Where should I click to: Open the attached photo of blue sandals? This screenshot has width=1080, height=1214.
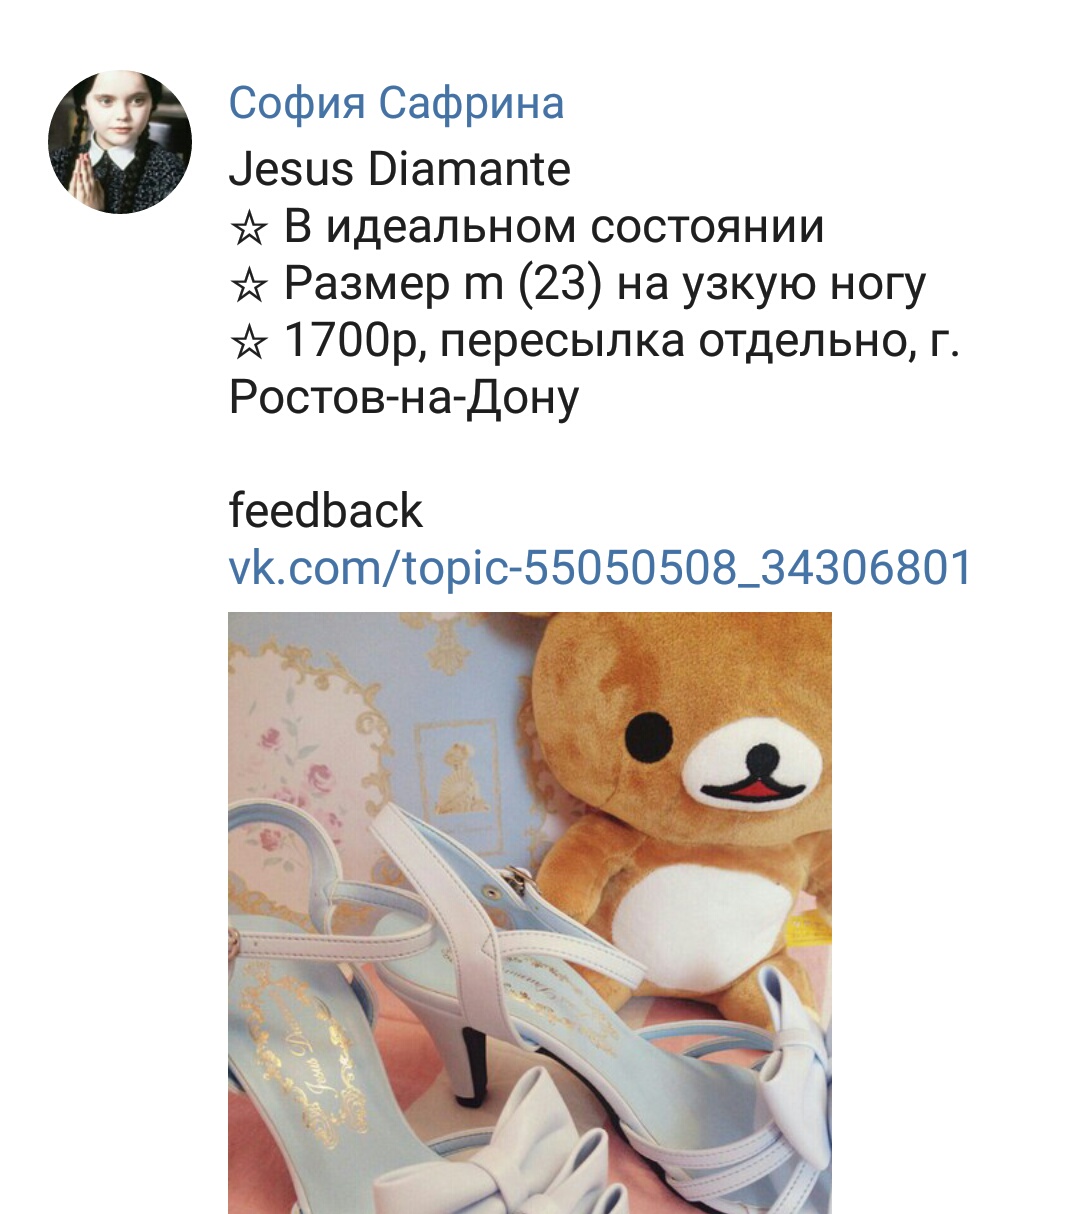click(x=530, y=912)
